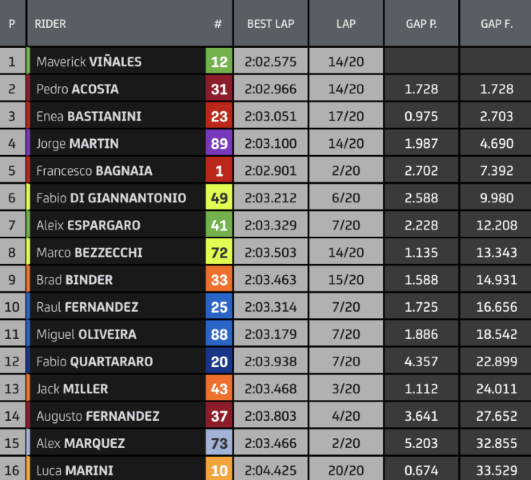Open Fabio QUARTARARO rider entry
The width and height of the screenshot is (531, 480).
point(94,361)
